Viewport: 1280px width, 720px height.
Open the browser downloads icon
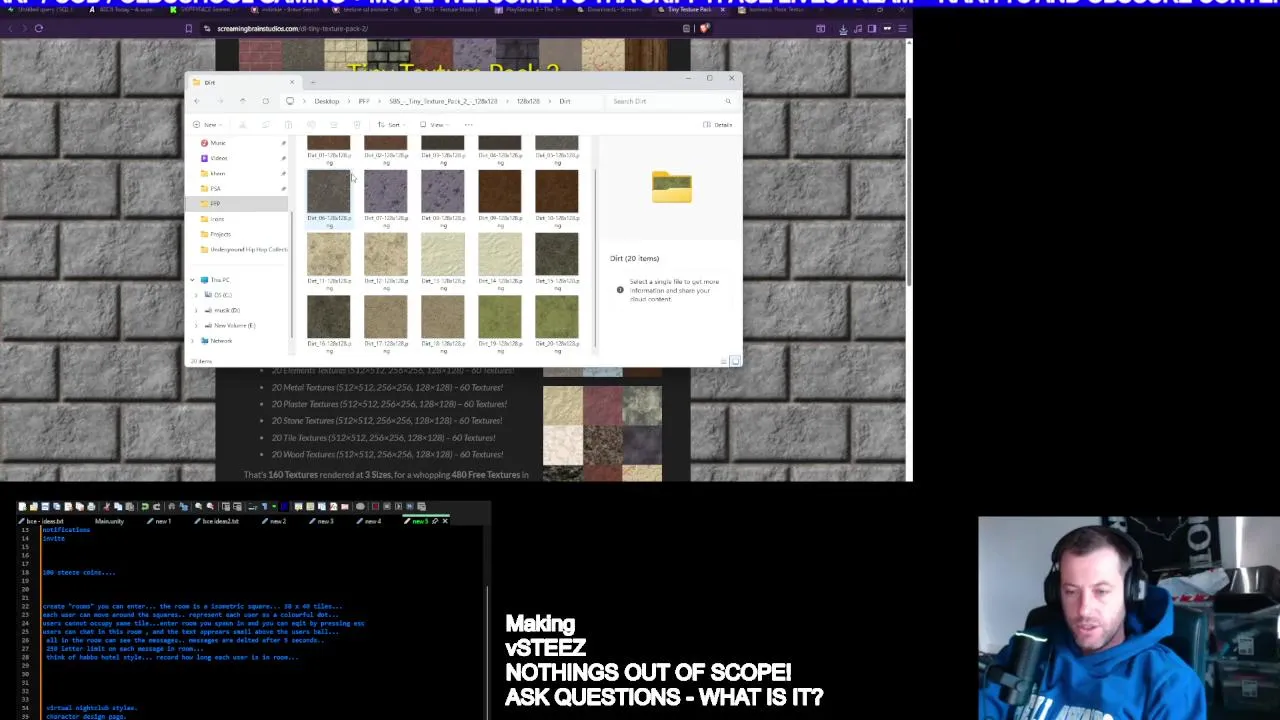(842, 28)
